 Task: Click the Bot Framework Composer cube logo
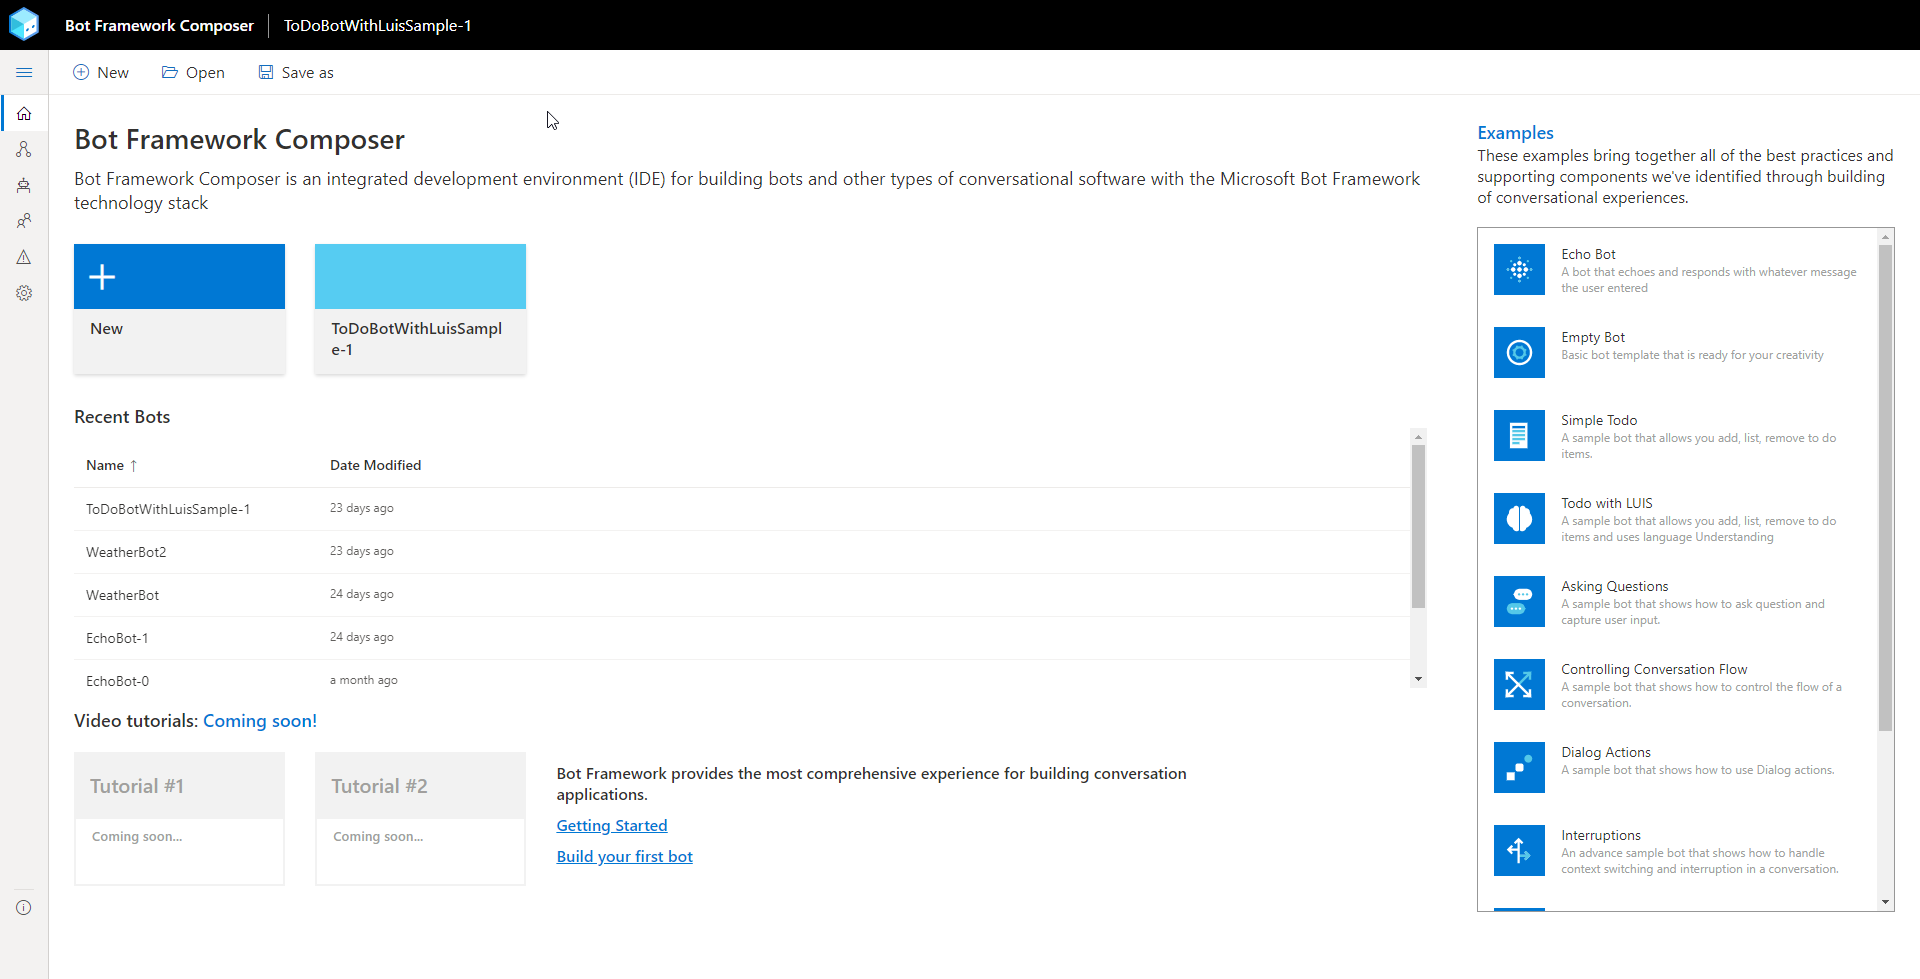coord(24,24)
